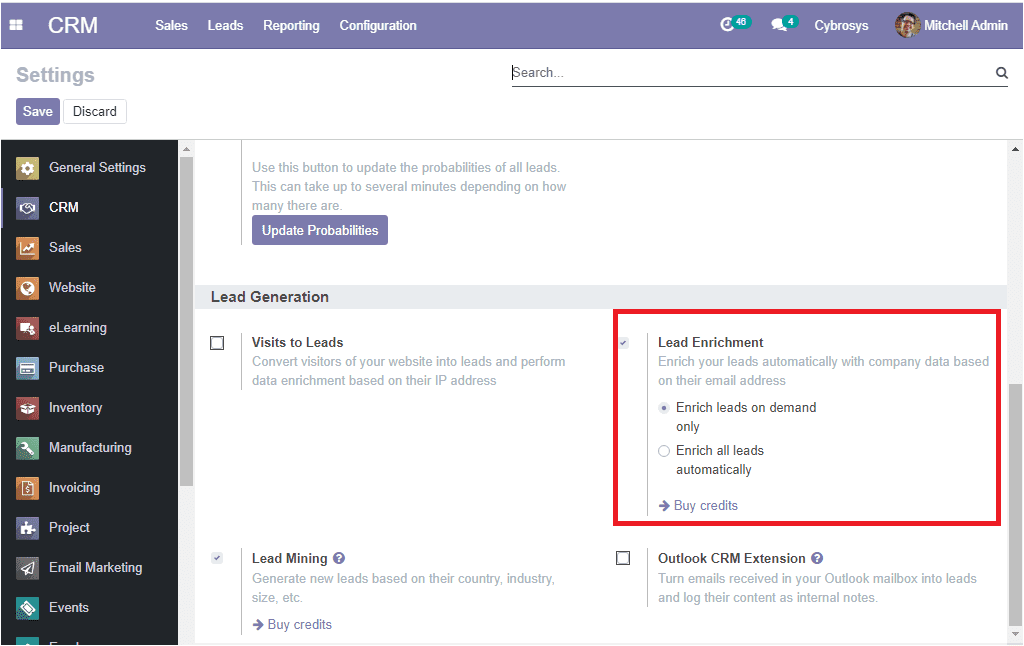Click the sidebar vertical scrollbar thumb
Image resolution: width=1024 pixels, height=646 pixels.
click(186, 321)
